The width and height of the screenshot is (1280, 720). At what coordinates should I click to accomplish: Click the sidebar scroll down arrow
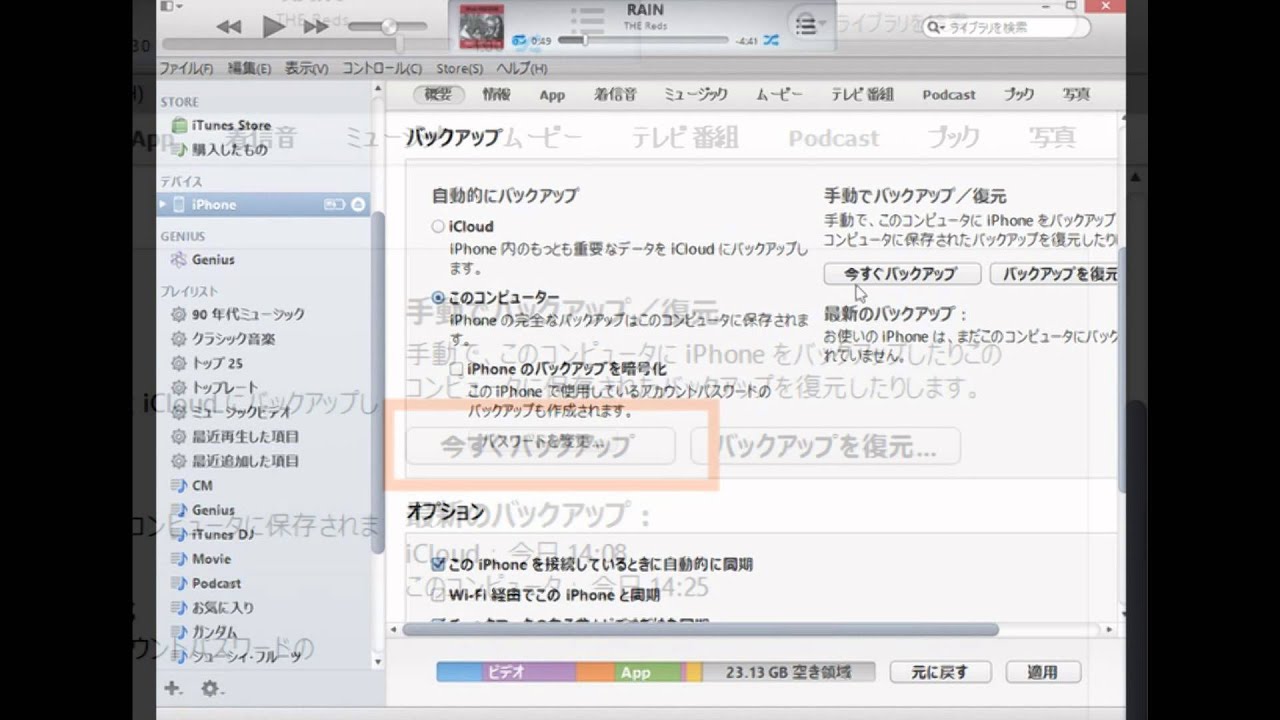pyautogui.click(x=377, y=661)
